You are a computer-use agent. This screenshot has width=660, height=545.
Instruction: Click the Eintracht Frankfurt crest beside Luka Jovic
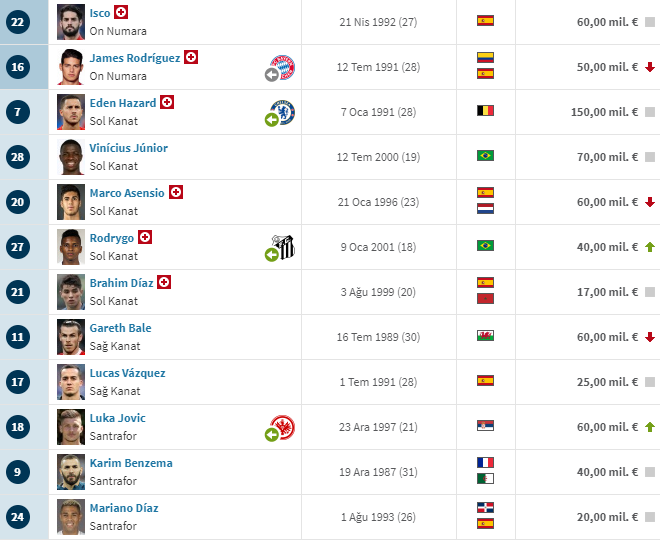coord(282,427)
